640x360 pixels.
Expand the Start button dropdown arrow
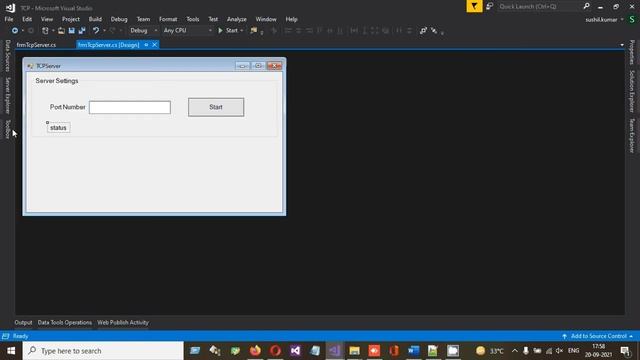point(242,31)
